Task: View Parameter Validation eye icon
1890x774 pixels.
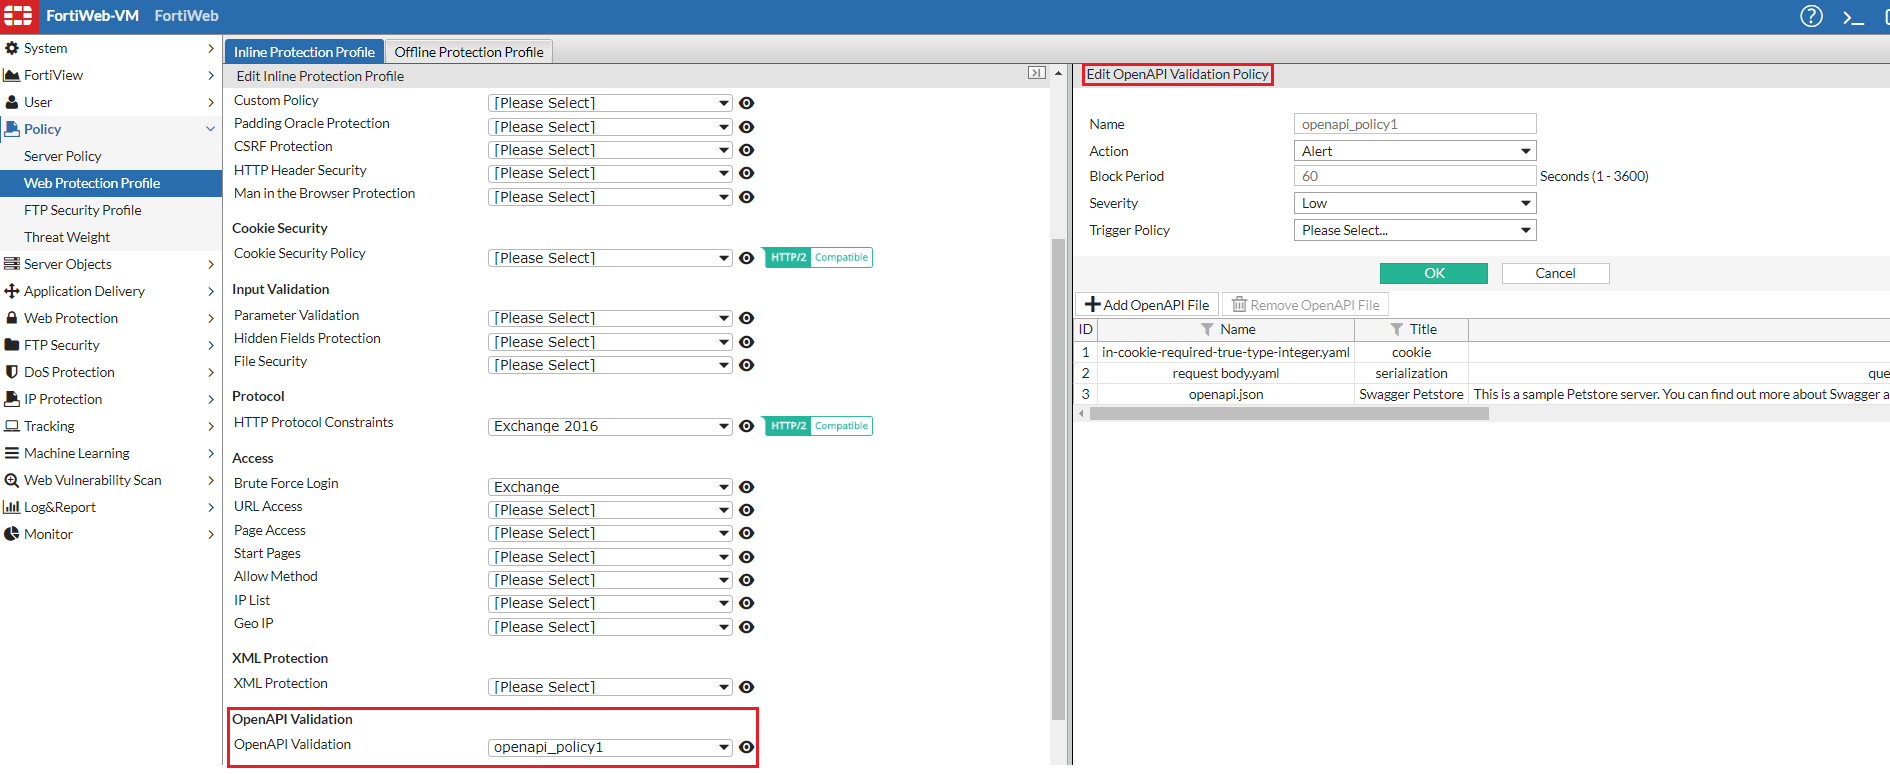Action: coord(746,318)
